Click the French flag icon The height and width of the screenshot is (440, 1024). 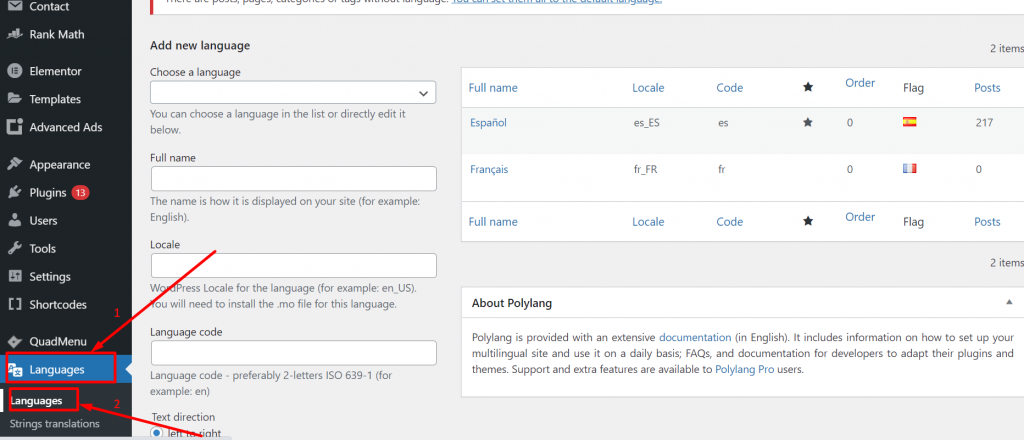[909, 168]
